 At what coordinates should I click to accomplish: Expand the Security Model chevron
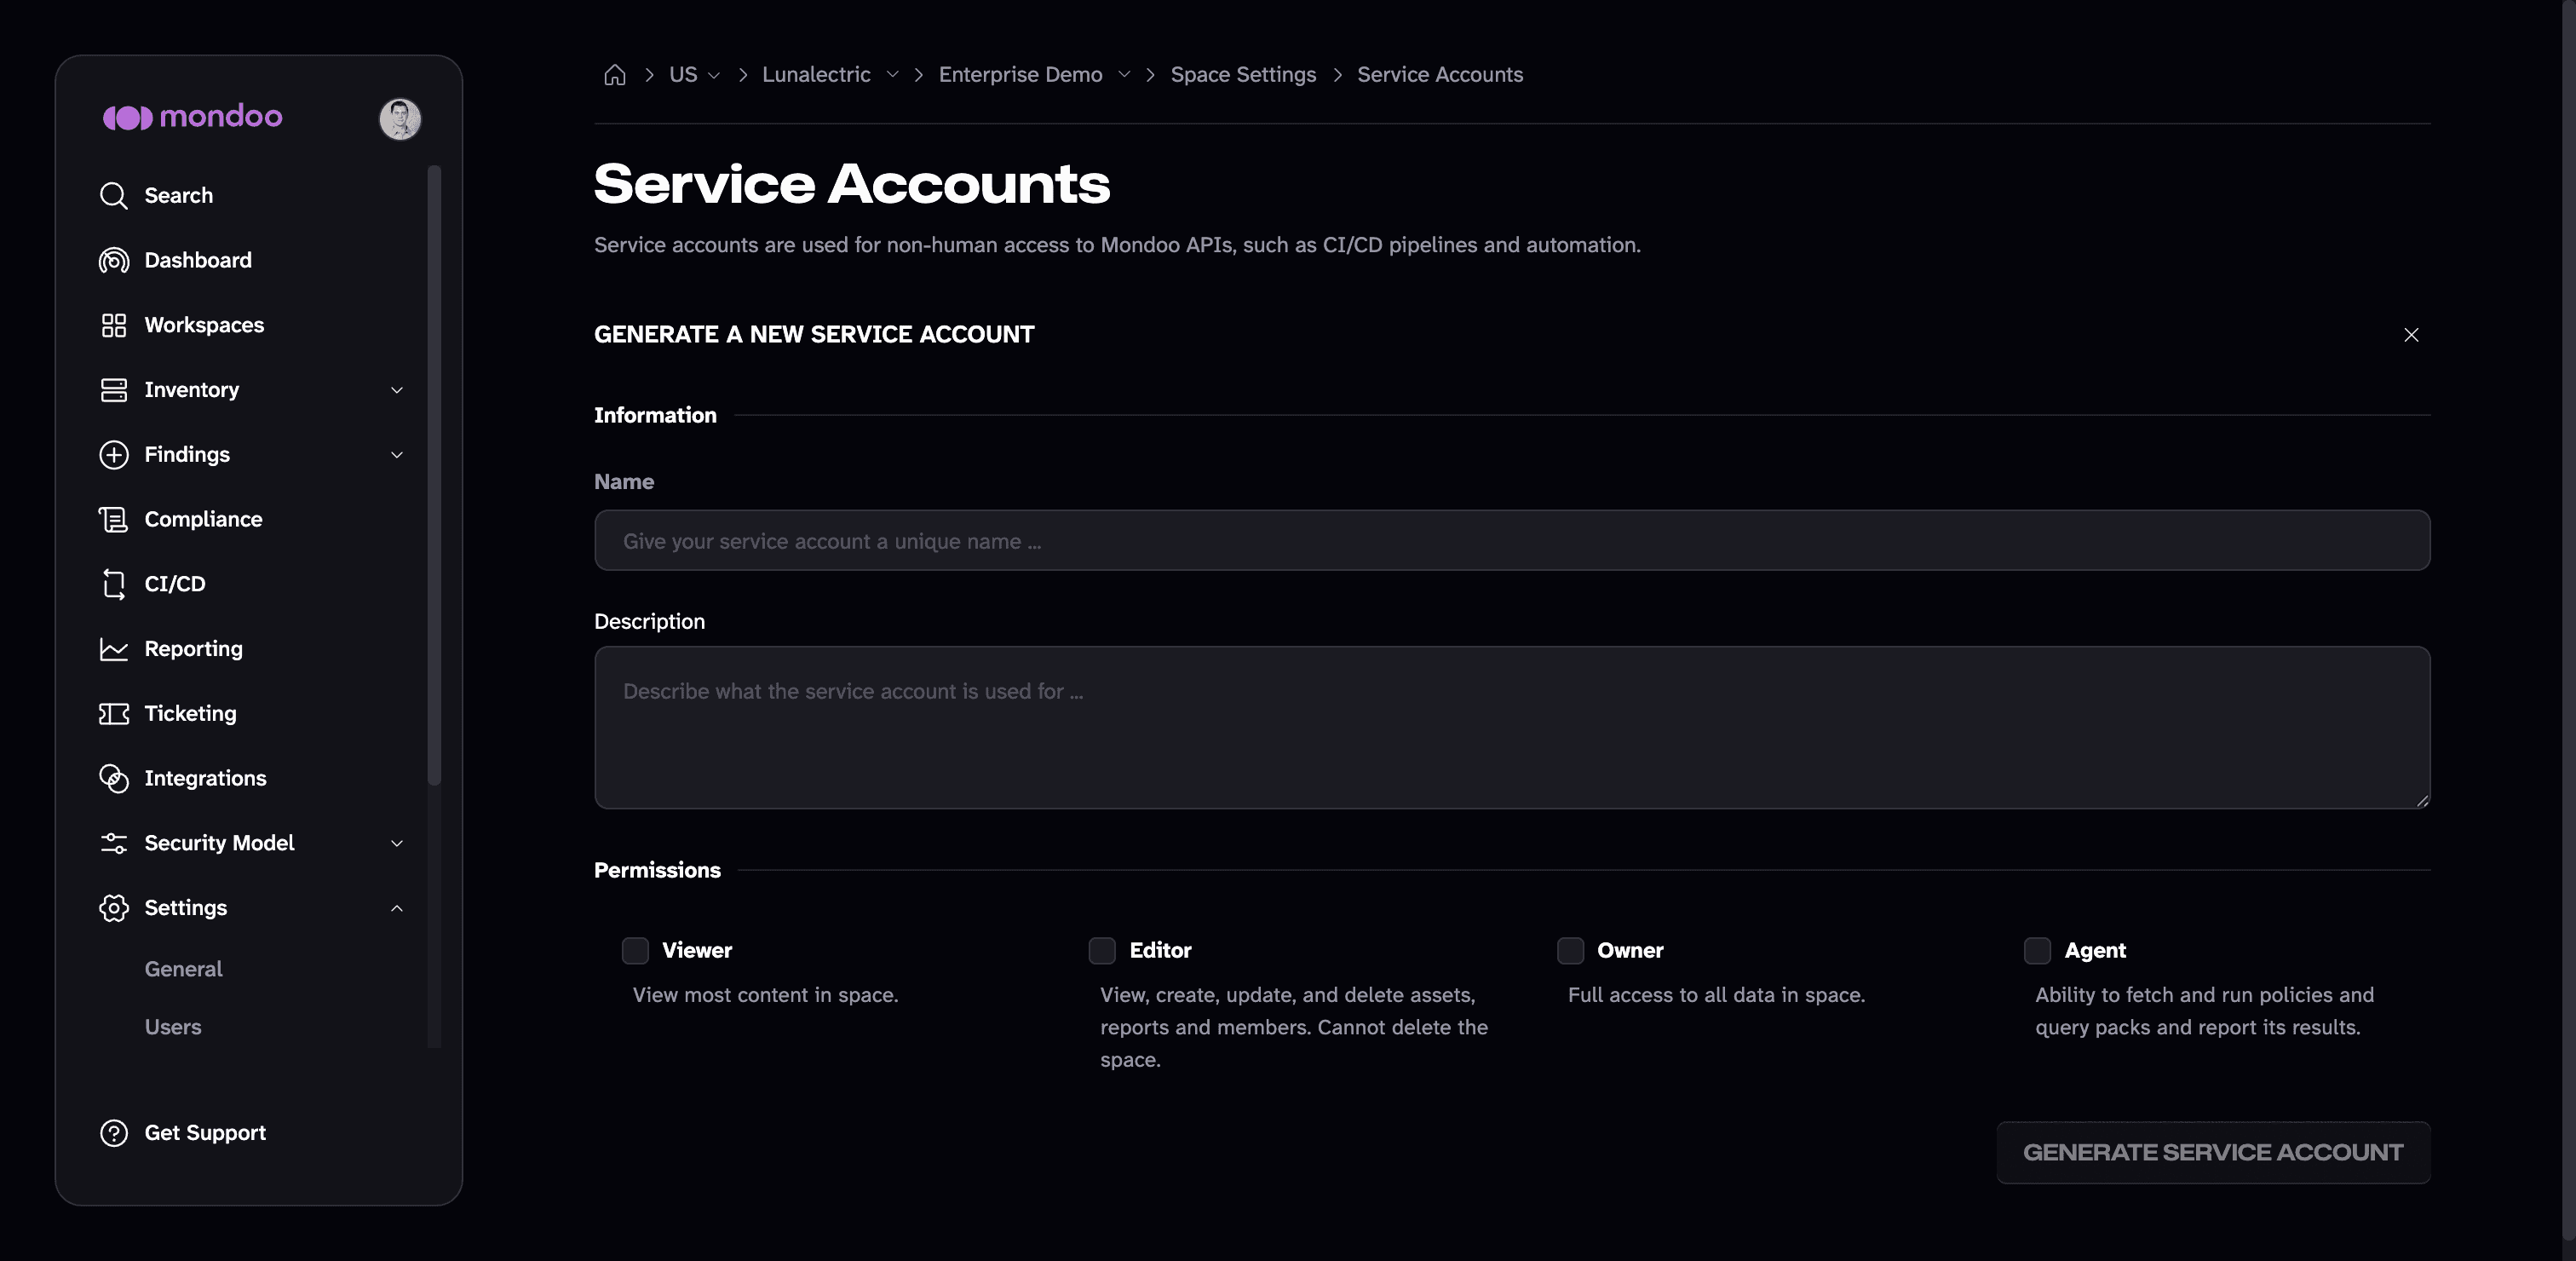point(397,843)
